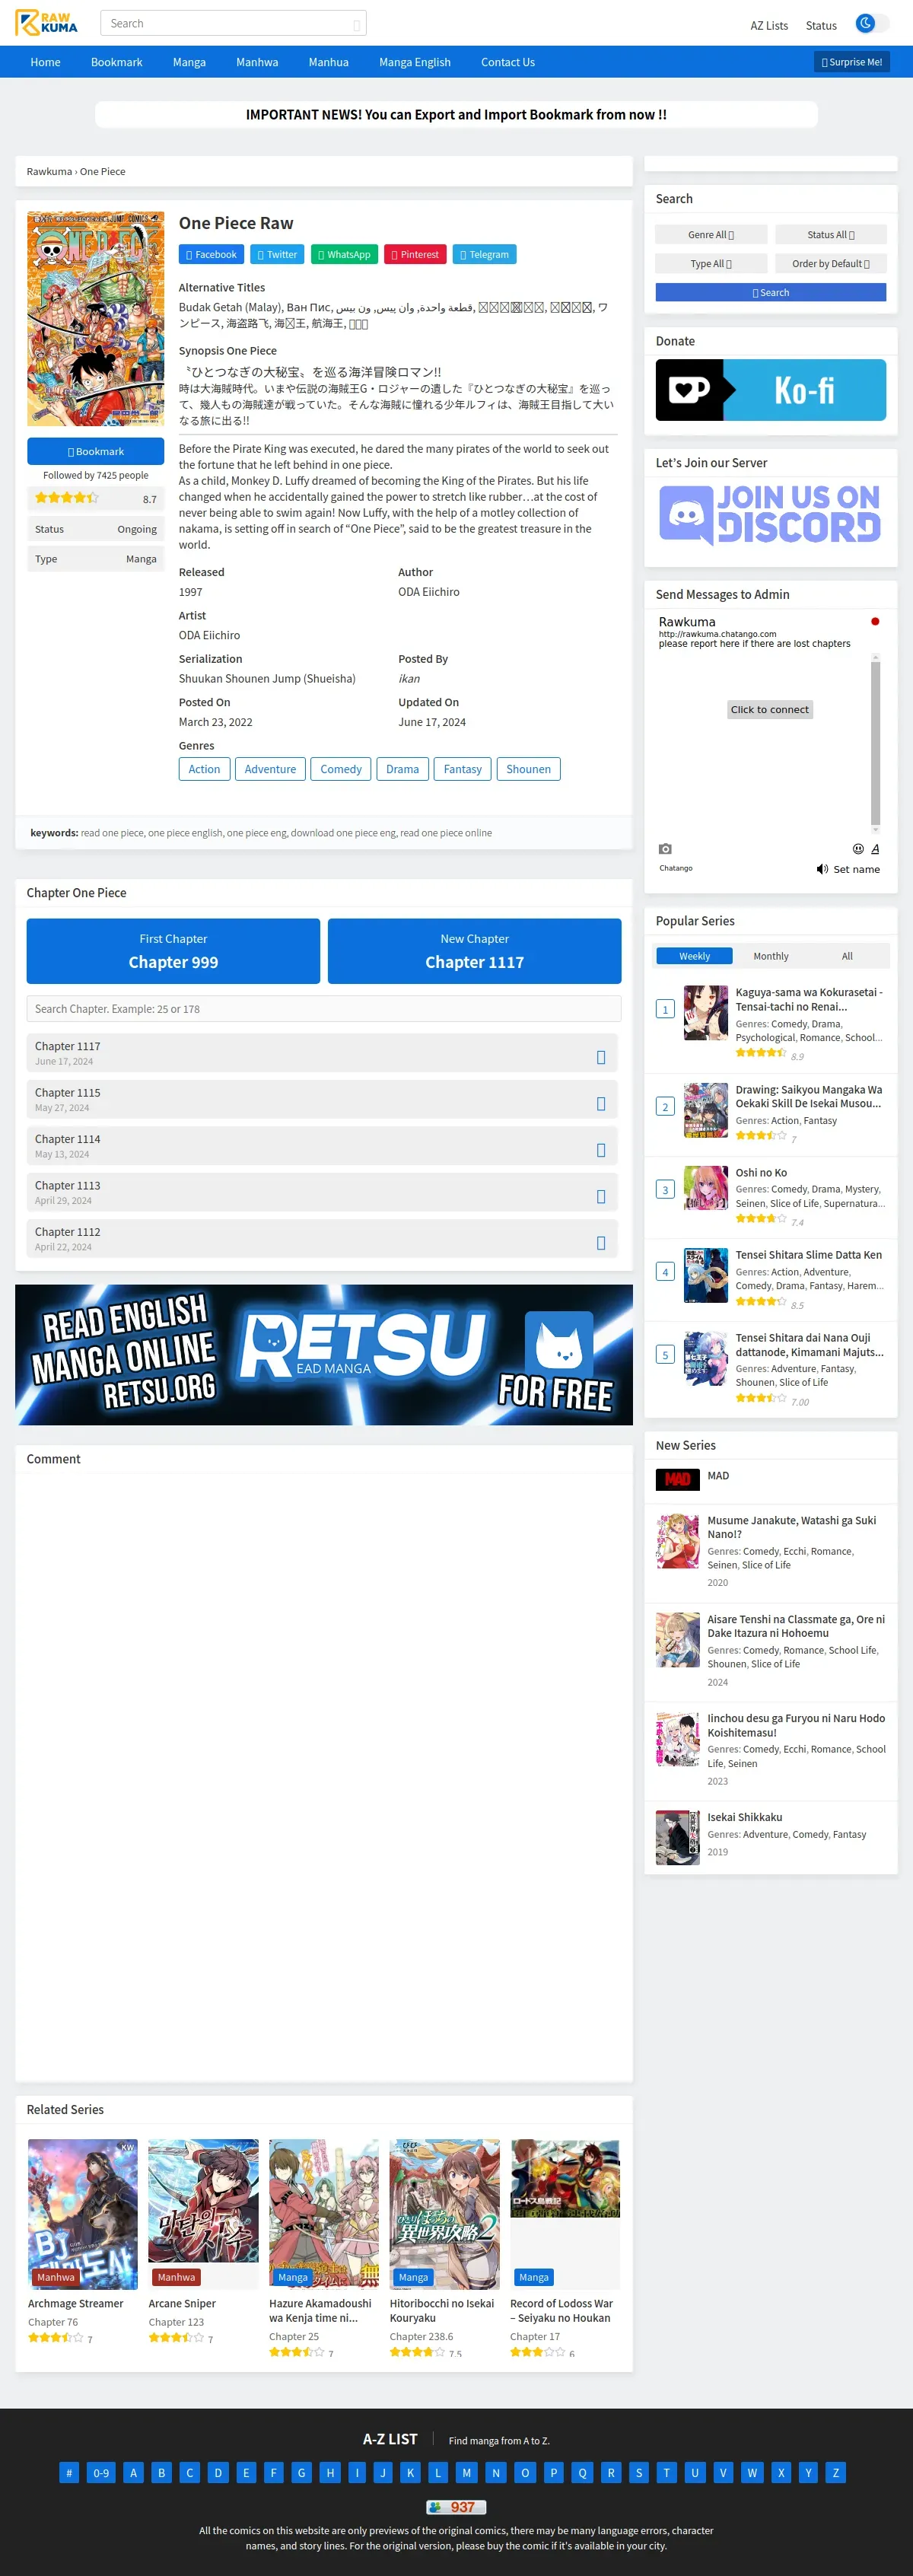Screen dimensions: 913x2576
Task: Open New Chapter 1117
Action: (x=474, y=951)
